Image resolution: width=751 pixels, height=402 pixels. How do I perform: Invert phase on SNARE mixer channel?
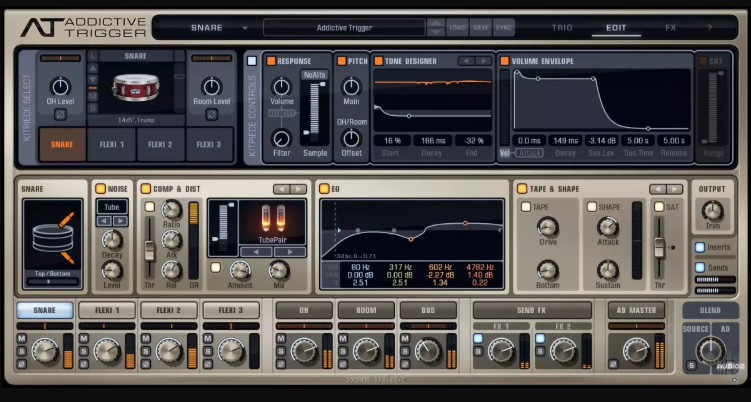pos(22,364)
